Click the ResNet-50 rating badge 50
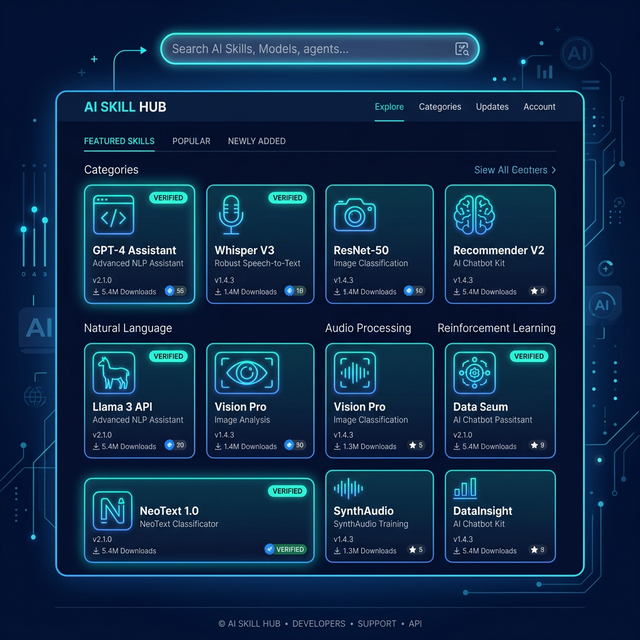640x640 pixels. 414,291
